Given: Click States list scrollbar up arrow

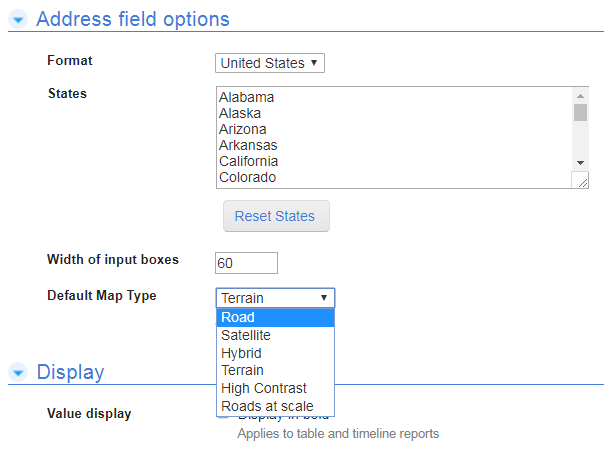Looking at the screenshot, I should [581, 96].
